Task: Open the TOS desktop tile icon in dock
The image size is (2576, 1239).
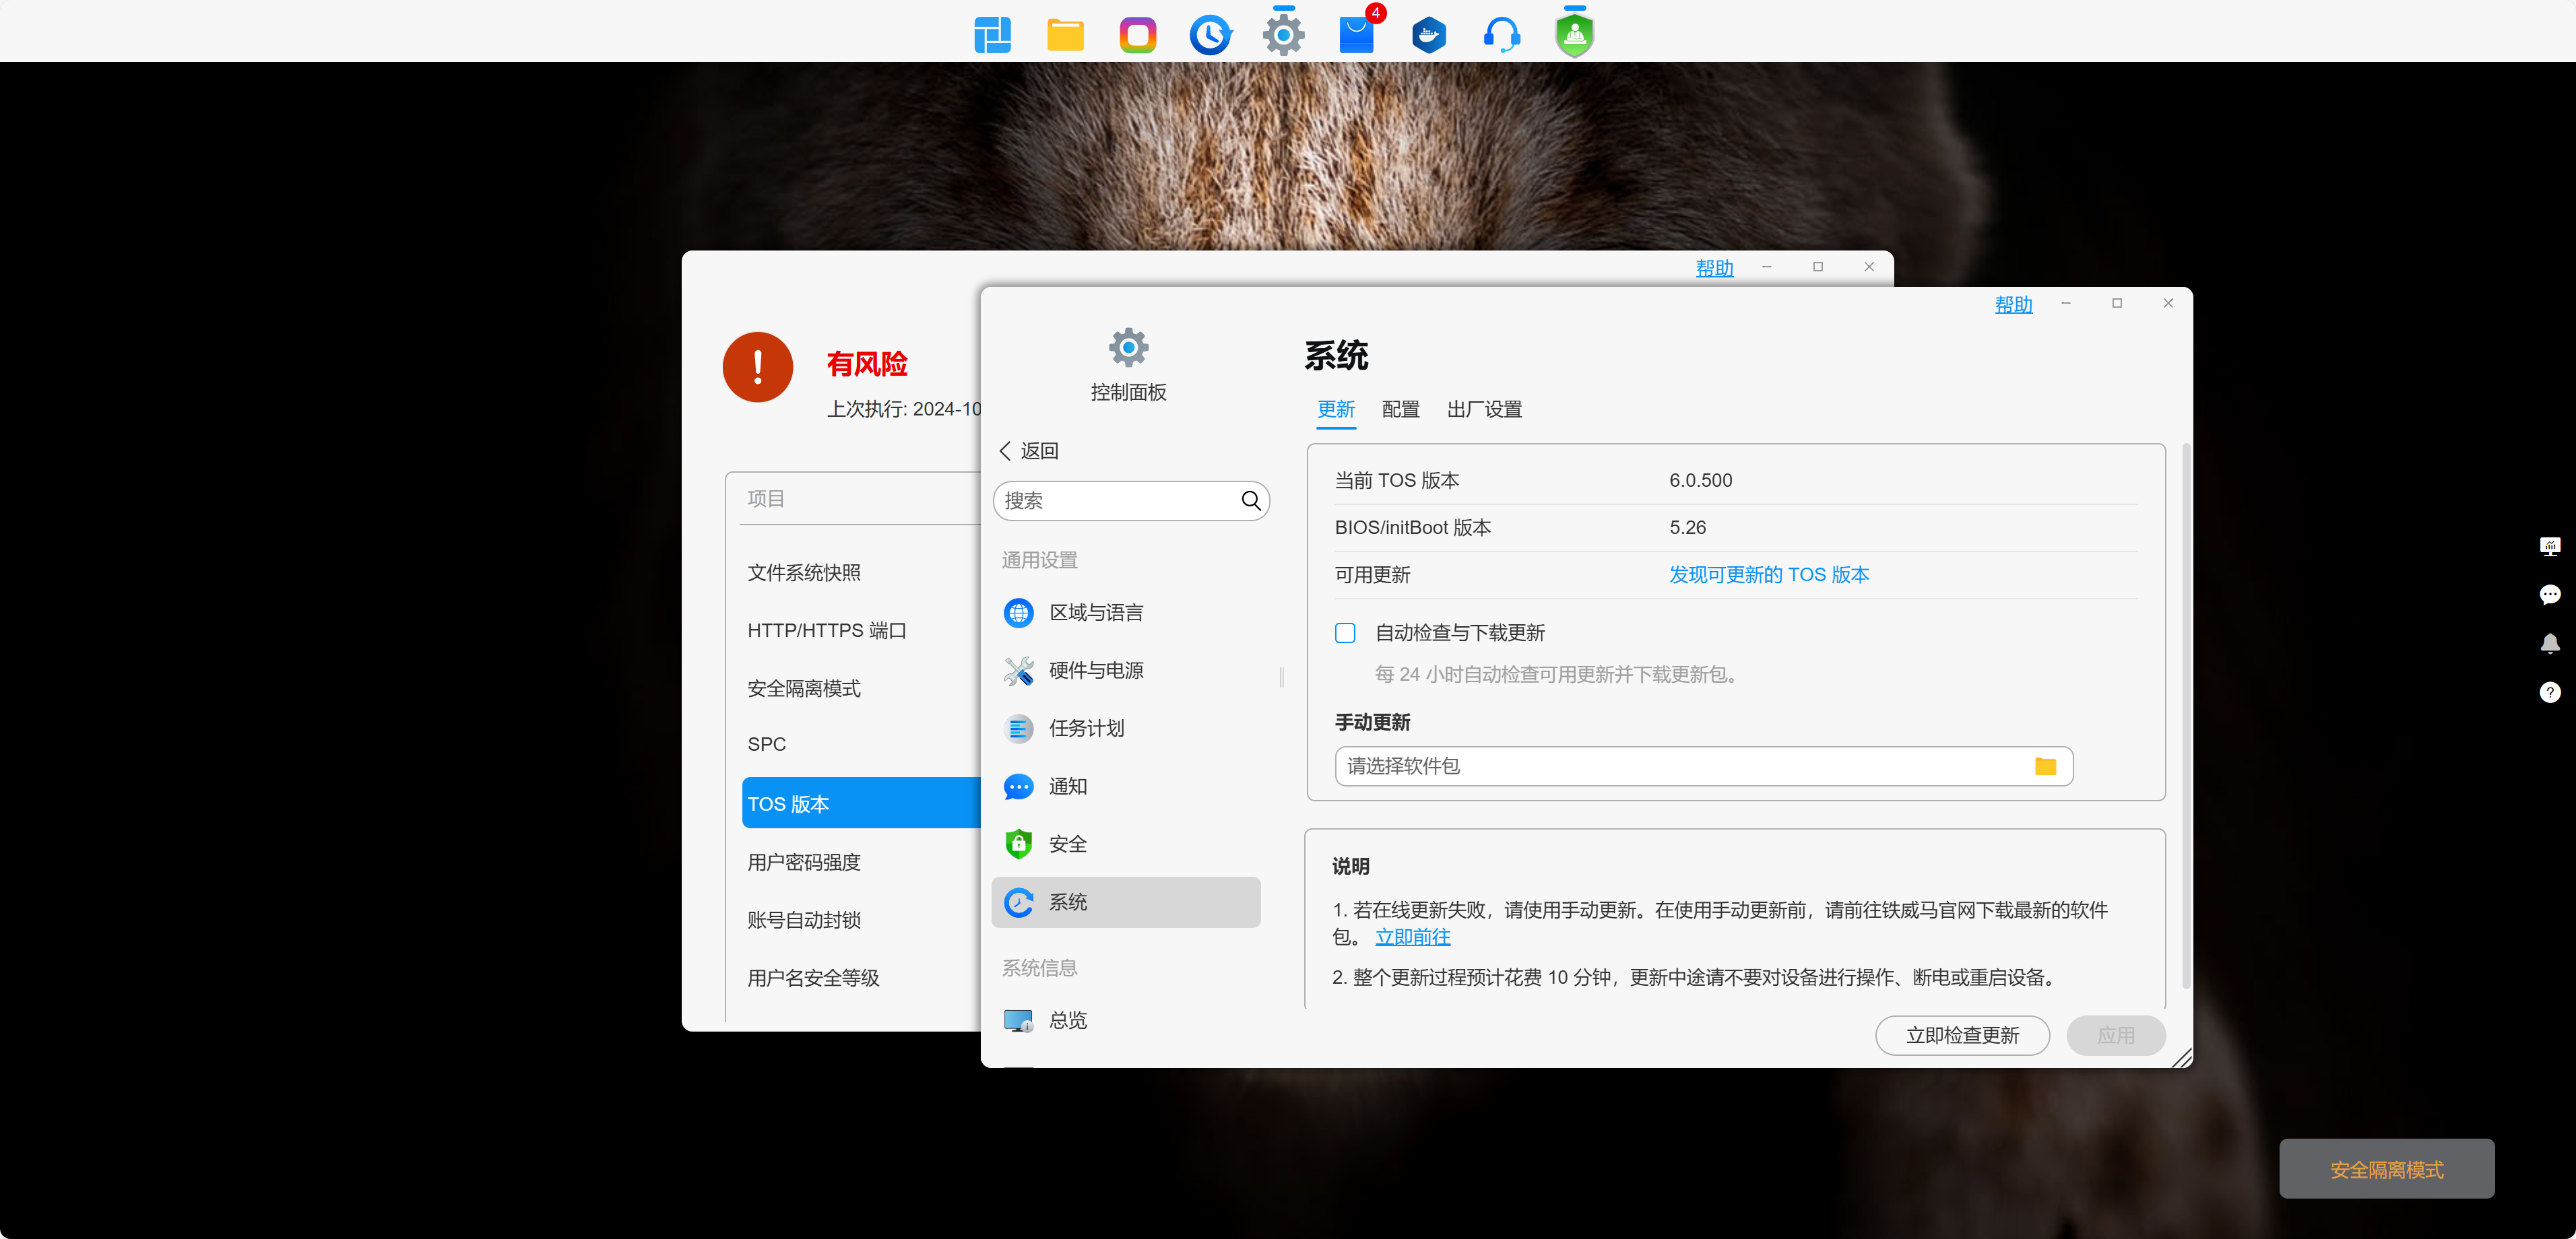Action: pyautogui.click(x=992, y=35)
